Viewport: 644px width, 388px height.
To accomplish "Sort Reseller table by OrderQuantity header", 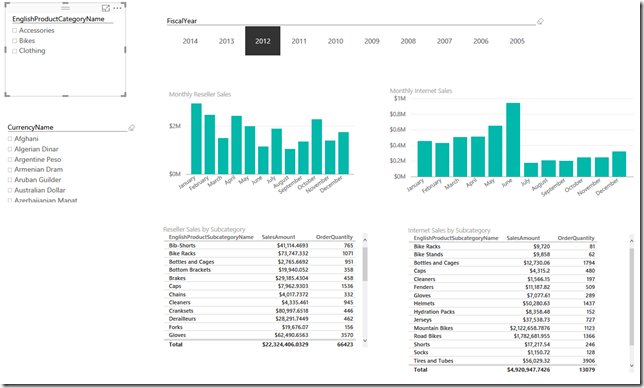I will point(334,237).
